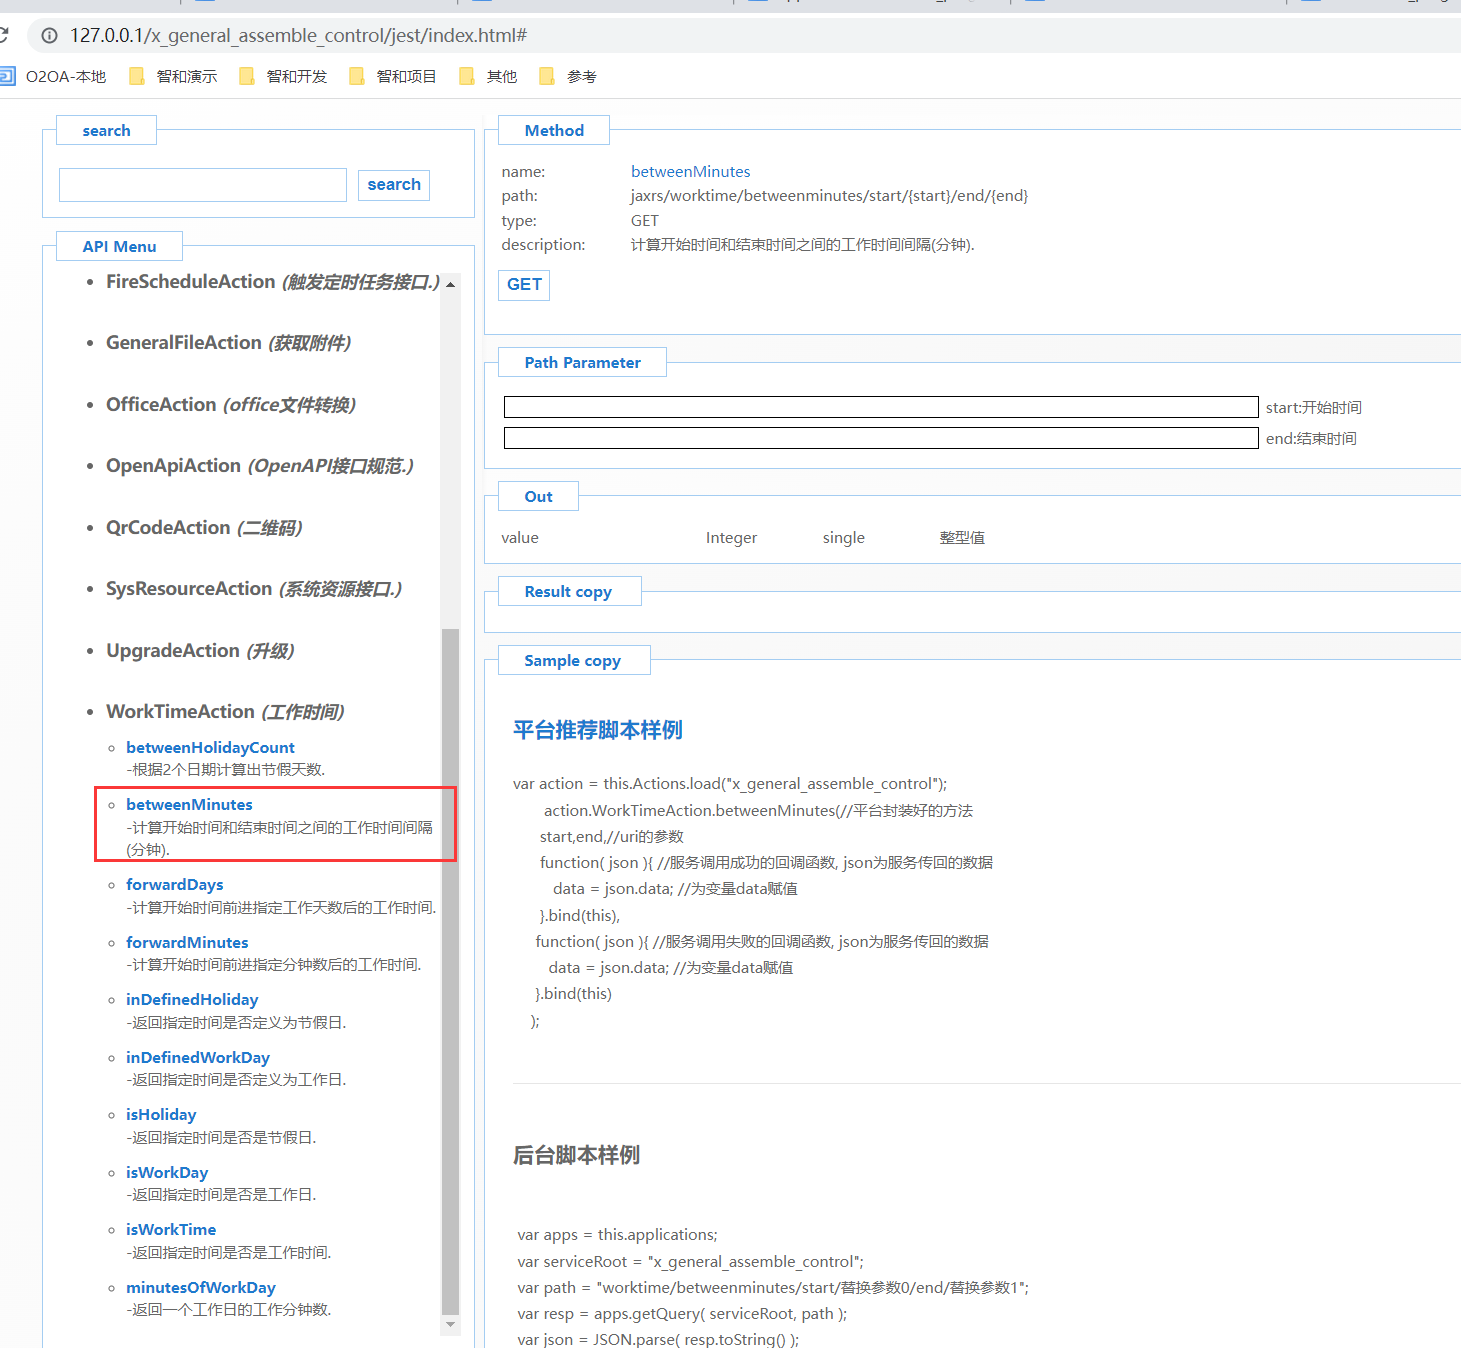The image size is (1461, 1348).
Task: Click the 整型值 description in Out section
Action: [962, 538]
